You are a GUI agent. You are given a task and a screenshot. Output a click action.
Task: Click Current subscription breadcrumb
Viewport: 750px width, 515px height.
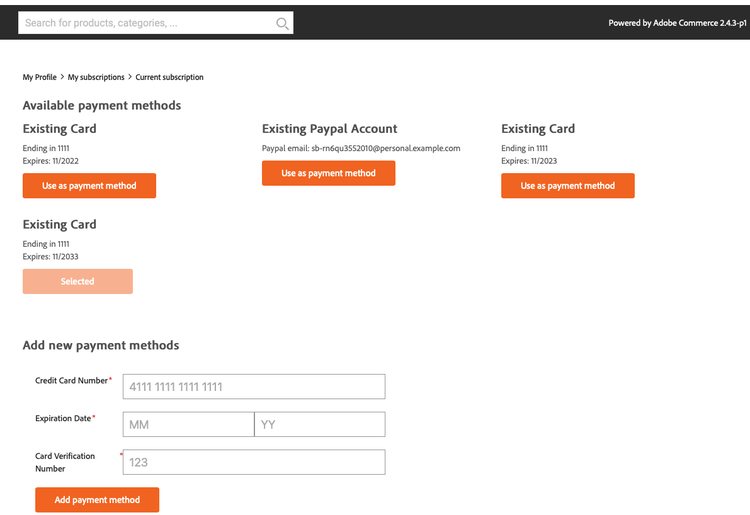[170, 77]
